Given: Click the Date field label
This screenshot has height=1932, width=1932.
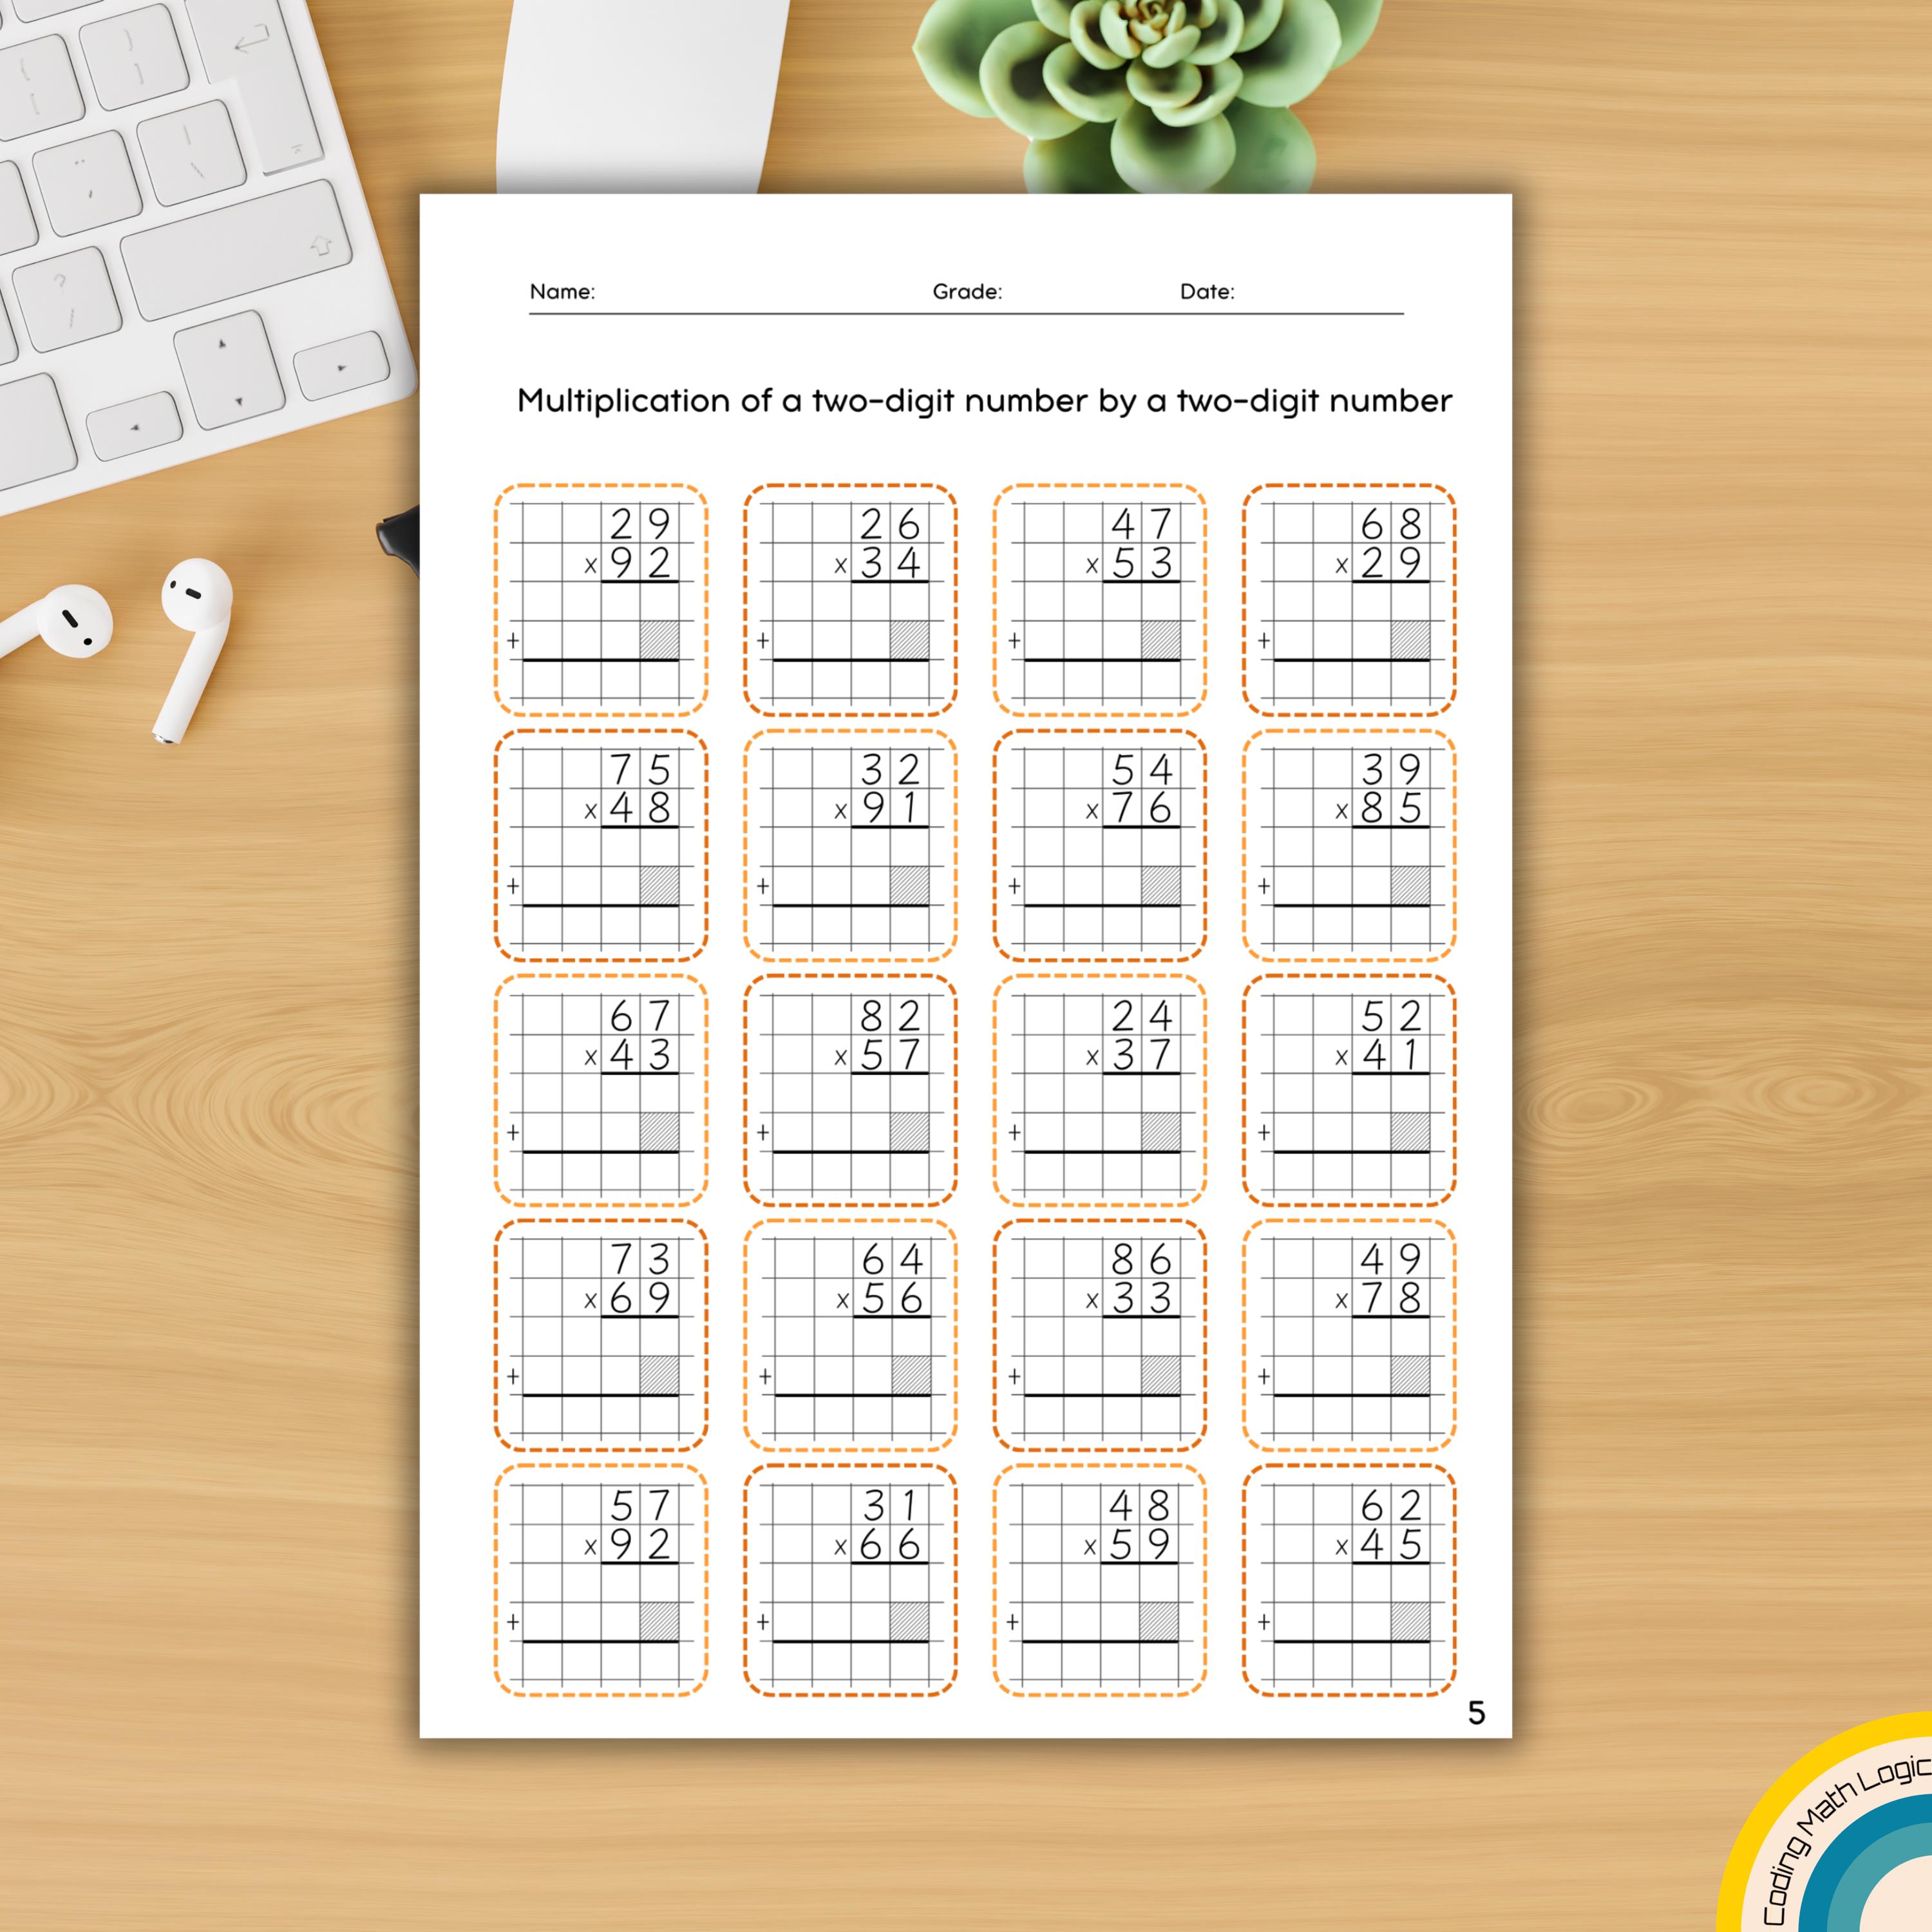Looking at the screenshot, I should (1207, 291).
